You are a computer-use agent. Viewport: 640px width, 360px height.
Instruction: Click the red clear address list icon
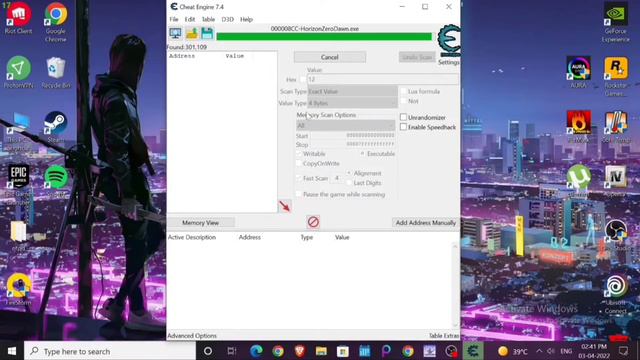[313, 222]
